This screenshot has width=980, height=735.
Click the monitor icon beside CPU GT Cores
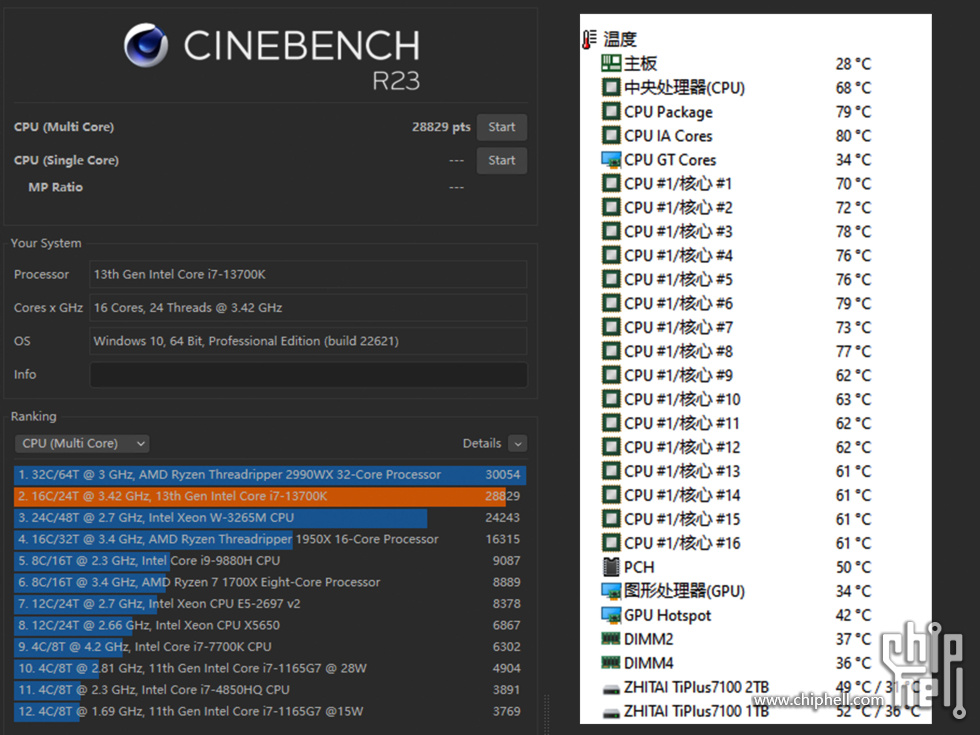(611, 159)
